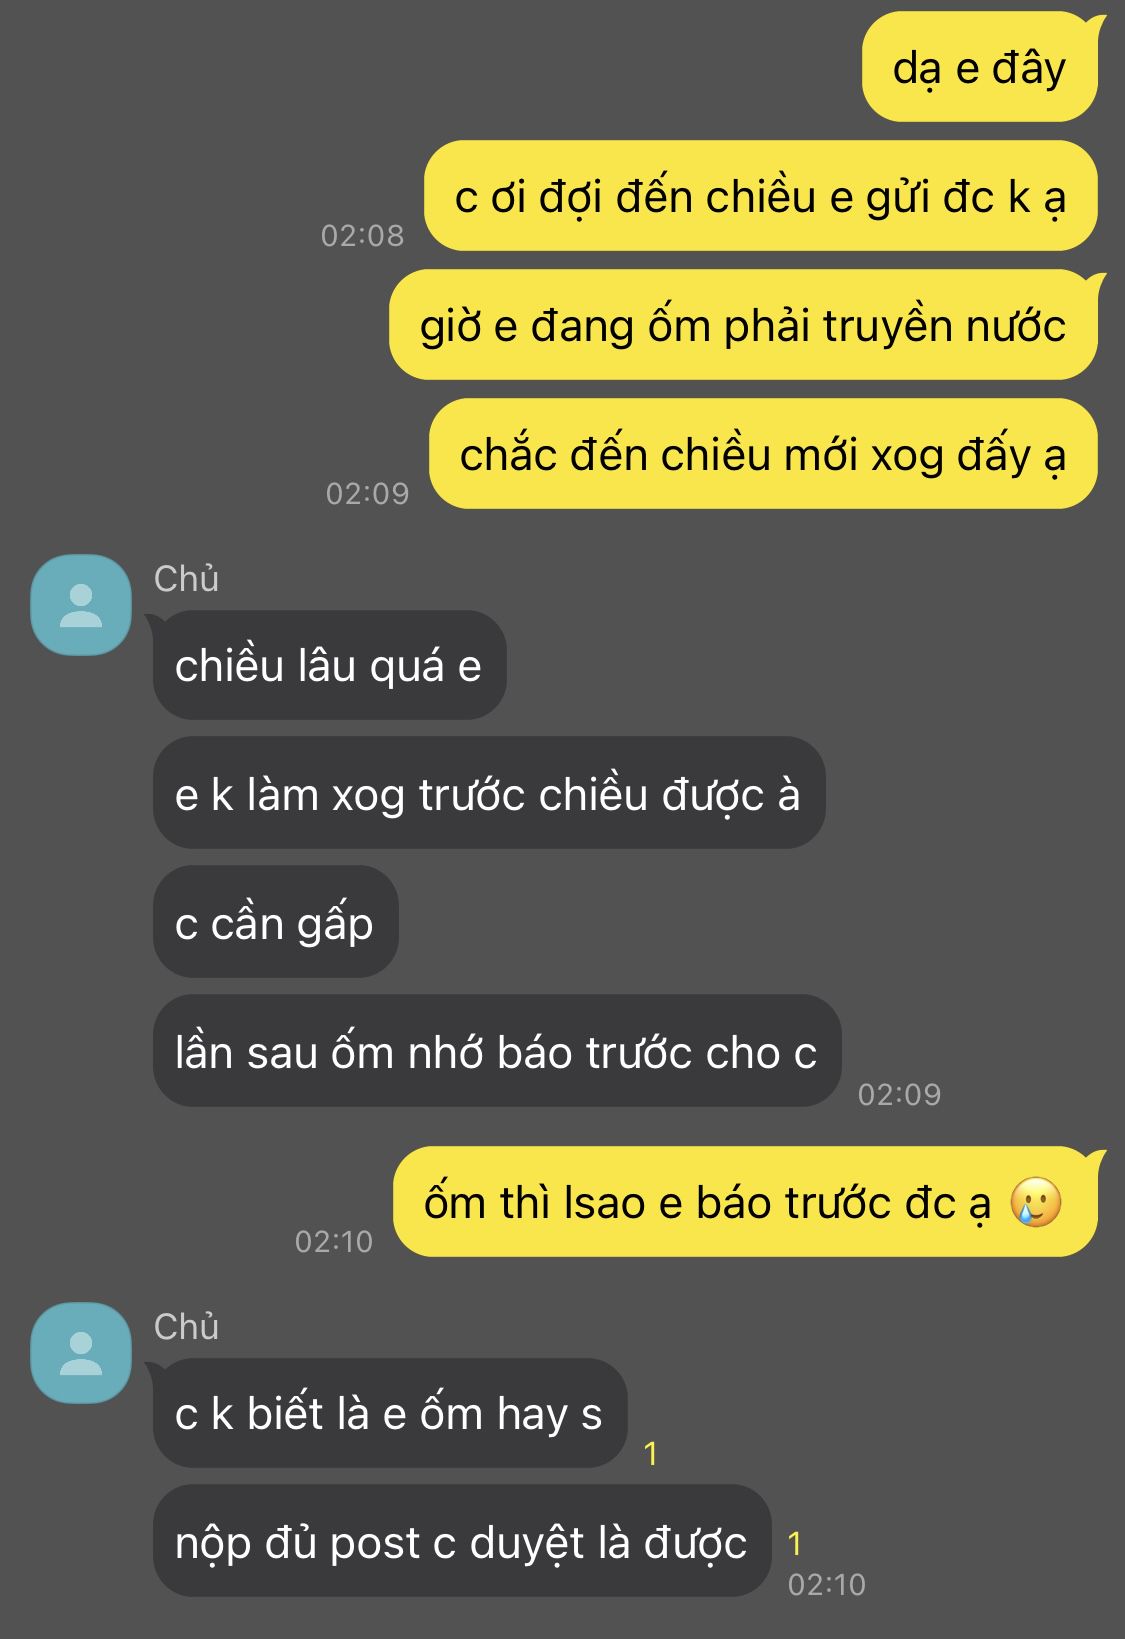The height and width of the screenshot is (1639, 1125).
Task: Select the 'dạ e đây' message bubble
Action: [x=980, y=67]
